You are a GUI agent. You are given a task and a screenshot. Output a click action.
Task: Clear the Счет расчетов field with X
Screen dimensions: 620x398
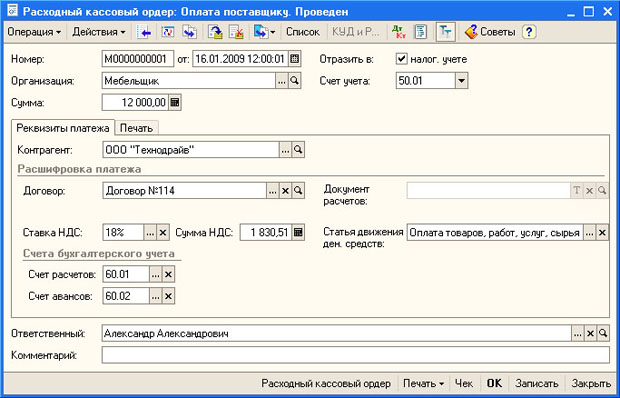[168, 274]
